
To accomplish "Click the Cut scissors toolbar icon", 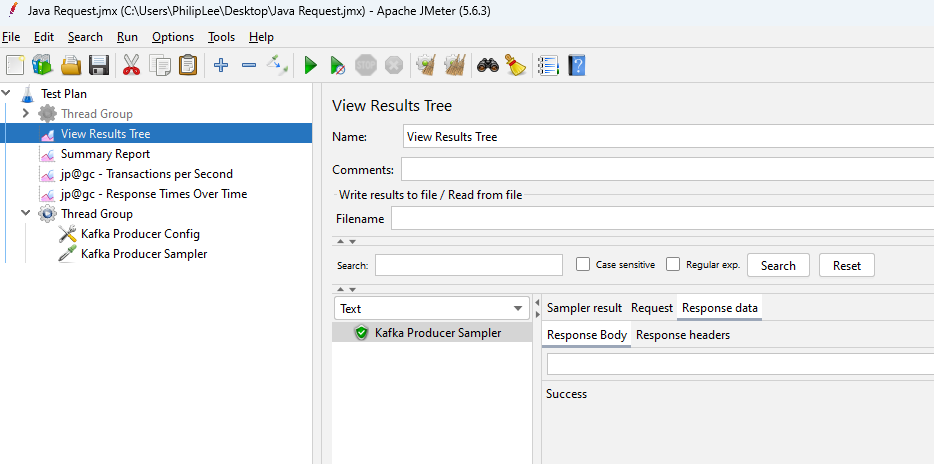I will coord(131,66).
